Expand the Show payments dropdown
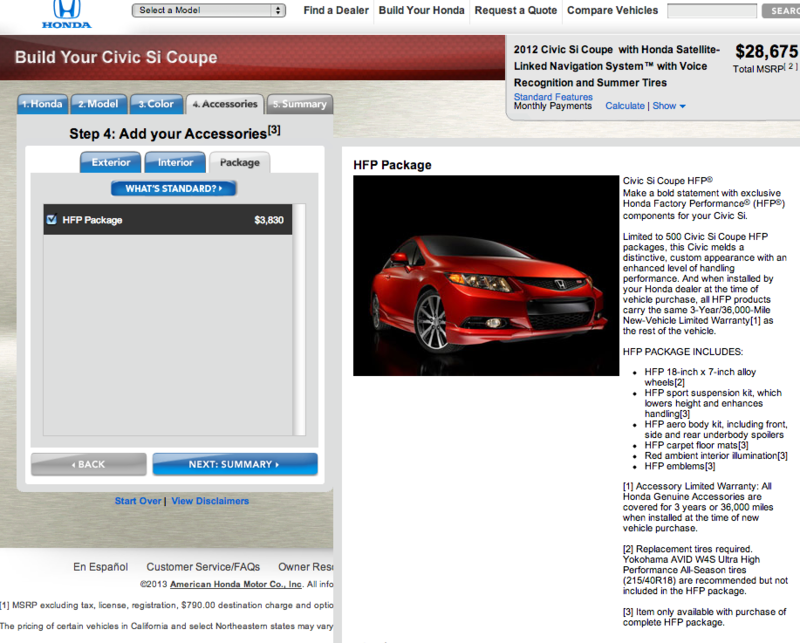The height and width of the screenshot is (643, 800). pyautogui.click(x=669, y=106)
